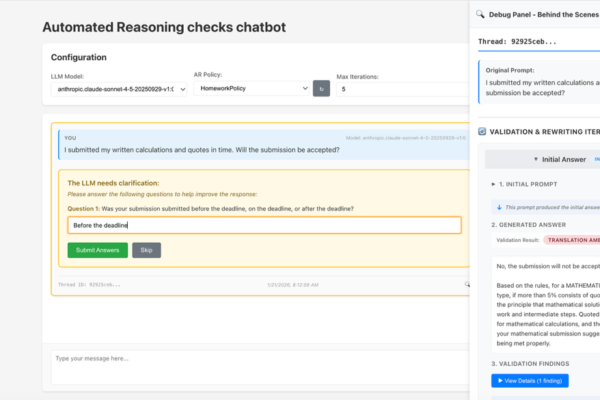Screen dimensions: 600x400
Task: Click the Submit Answers button
Action: pyautogui.click(x=98, y=250)
